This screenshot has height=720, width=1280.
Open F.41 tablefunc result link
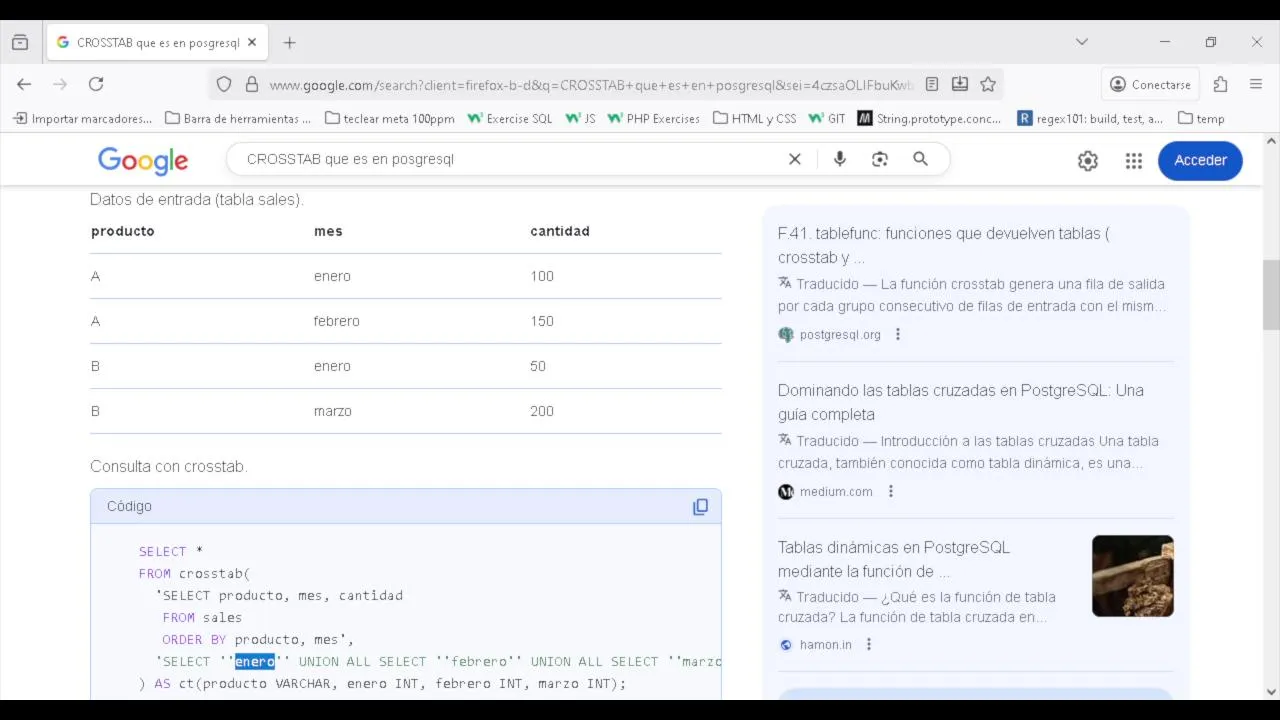pyautogui.click(x=943, y=245)
